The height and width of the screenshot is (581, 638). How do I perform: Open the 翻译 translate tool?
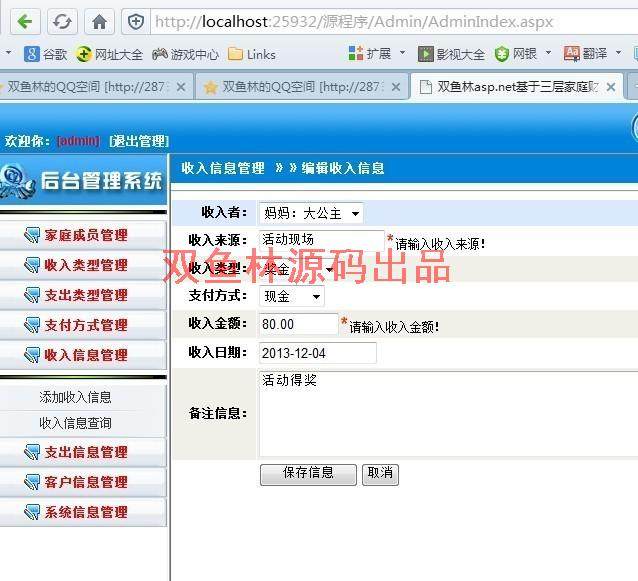pyautogui.click(x=586, y=53)
